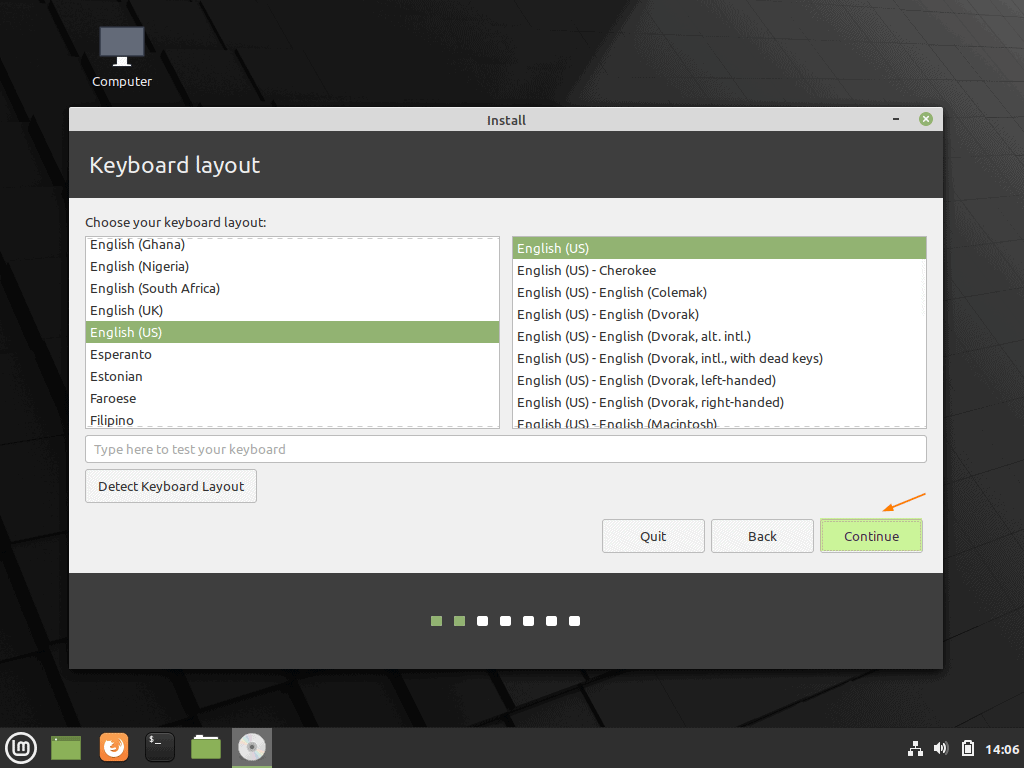Viewport: 1024px width, 768px height.
Task: Click the volume icon in the system tray
Action: click(940, 748)
